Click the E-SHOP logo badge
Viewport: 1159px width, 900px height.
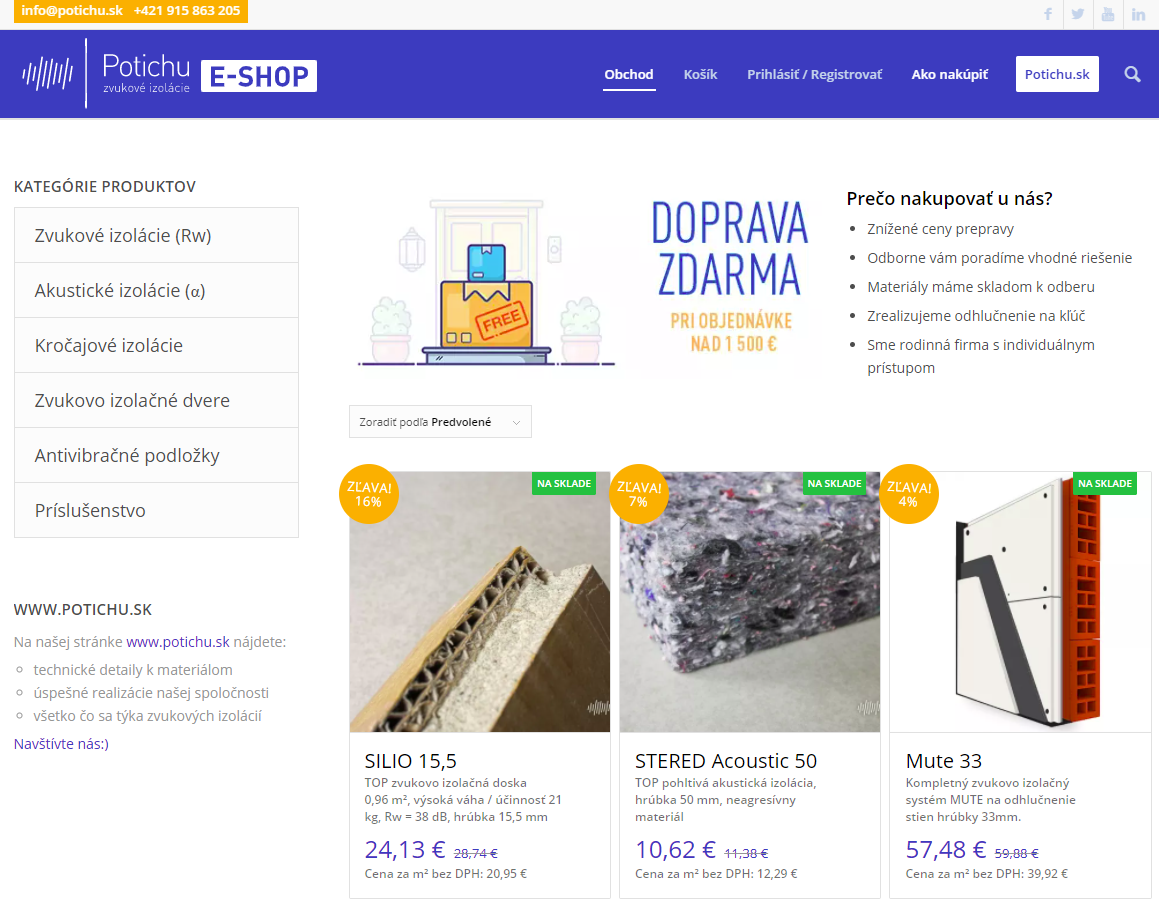[x=259, y=76]
